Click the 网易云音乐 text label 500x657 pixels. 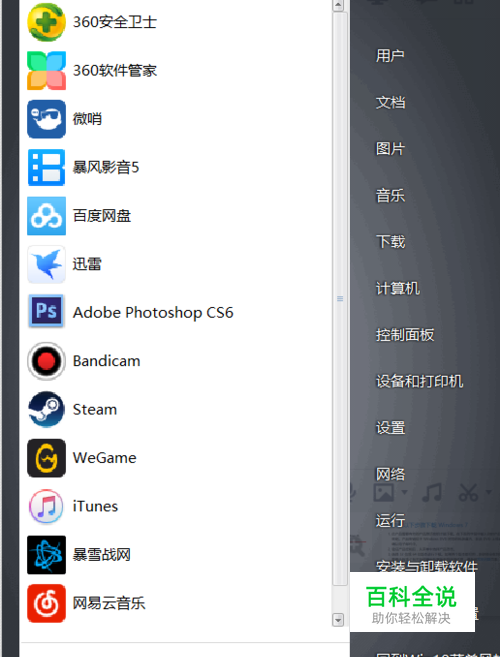click(109, 603)
